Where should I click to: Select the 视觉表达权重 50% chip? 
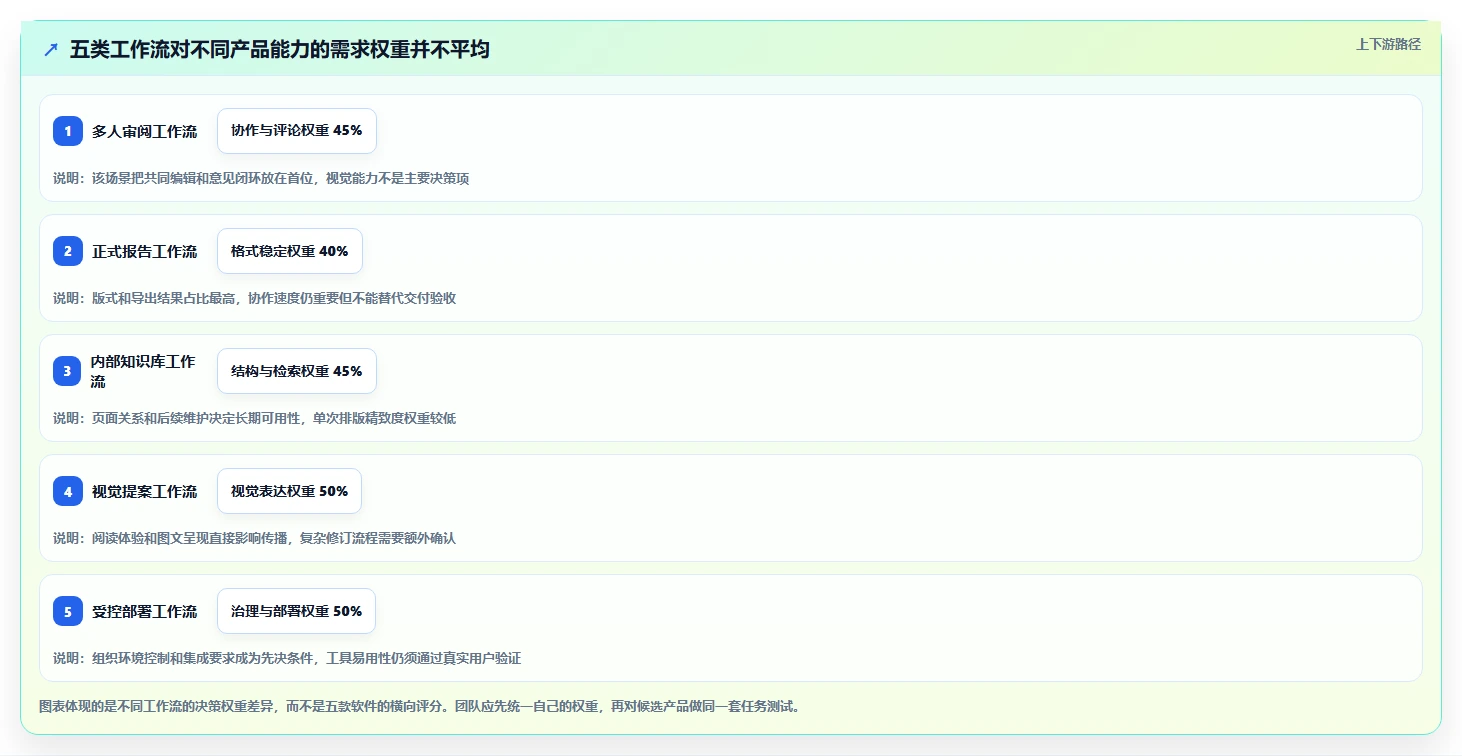pos(290,491)
